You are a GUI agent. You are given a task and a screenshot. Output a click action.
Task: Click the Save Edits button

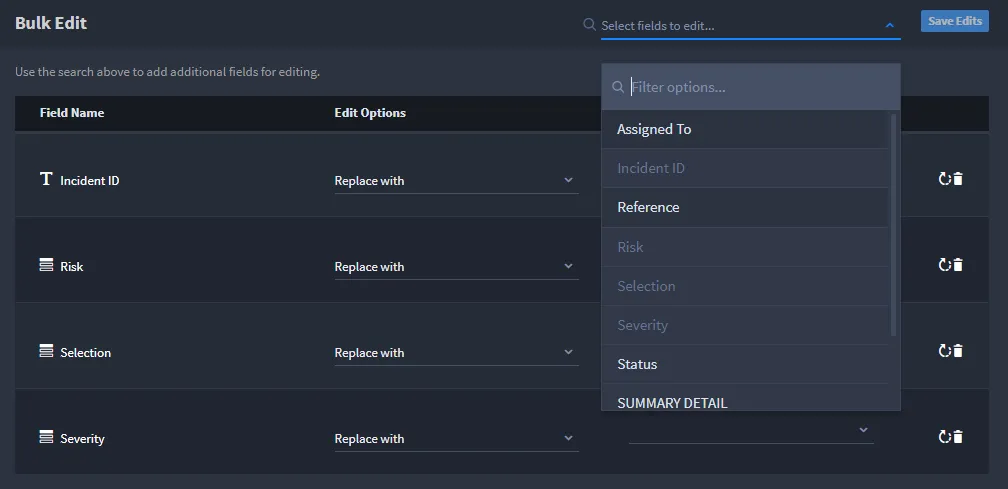(x=955, y=21)
